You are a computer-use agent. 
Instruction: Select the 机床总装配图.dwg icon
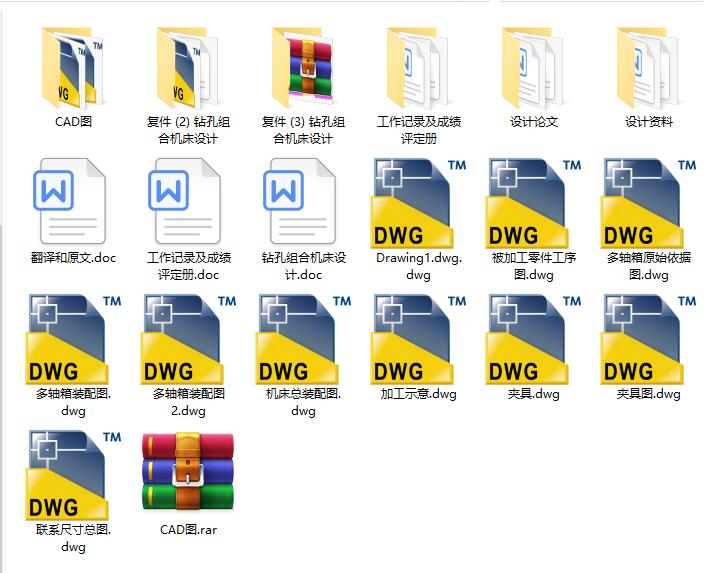click(303, 339)
